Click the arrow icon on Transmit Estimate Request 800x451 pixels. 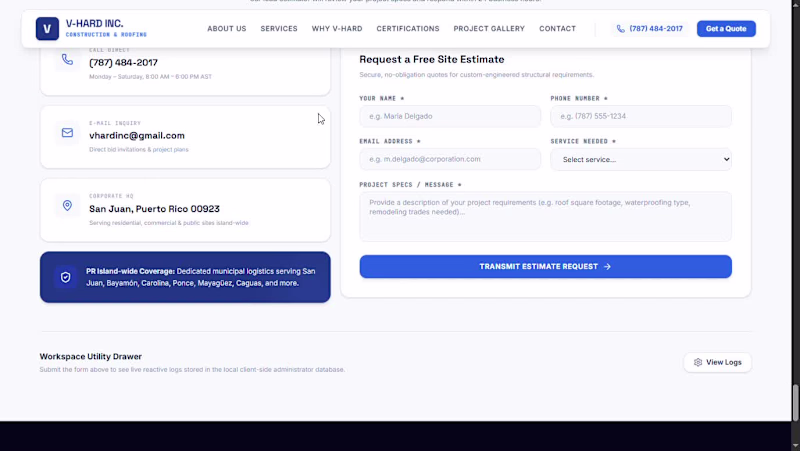[607, 266]
